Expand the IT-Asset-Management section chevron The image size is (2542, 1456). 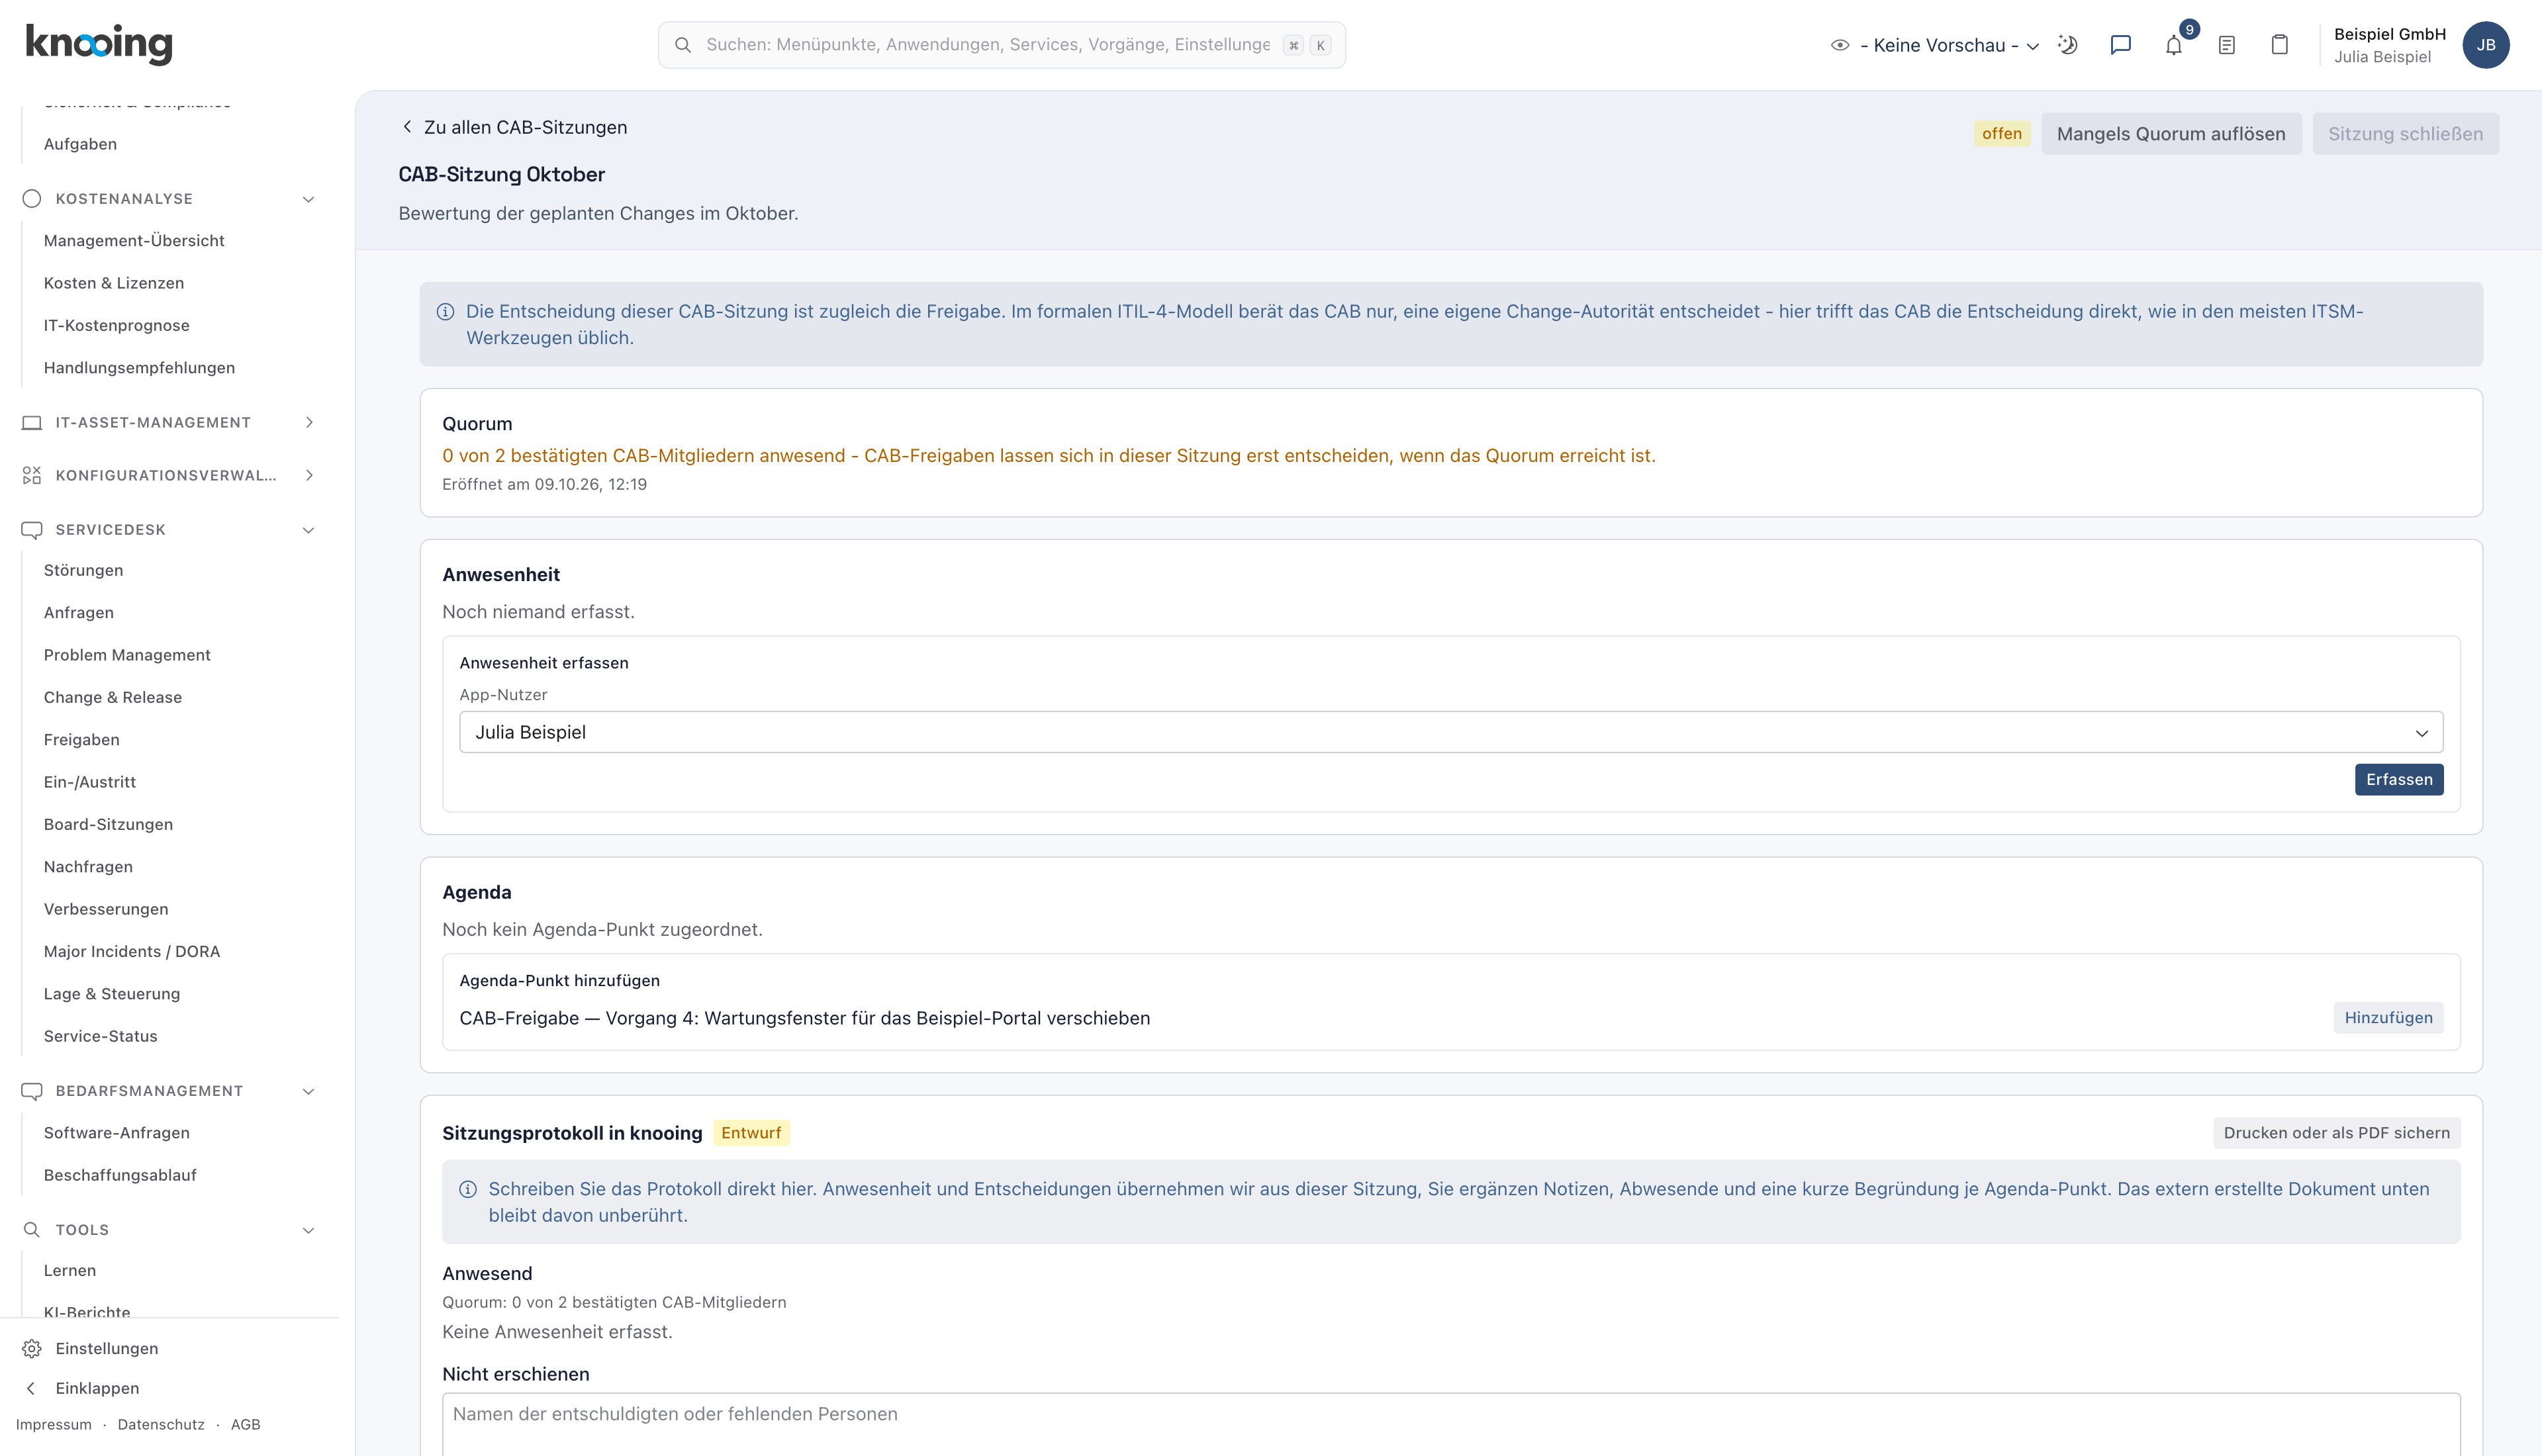309,423
